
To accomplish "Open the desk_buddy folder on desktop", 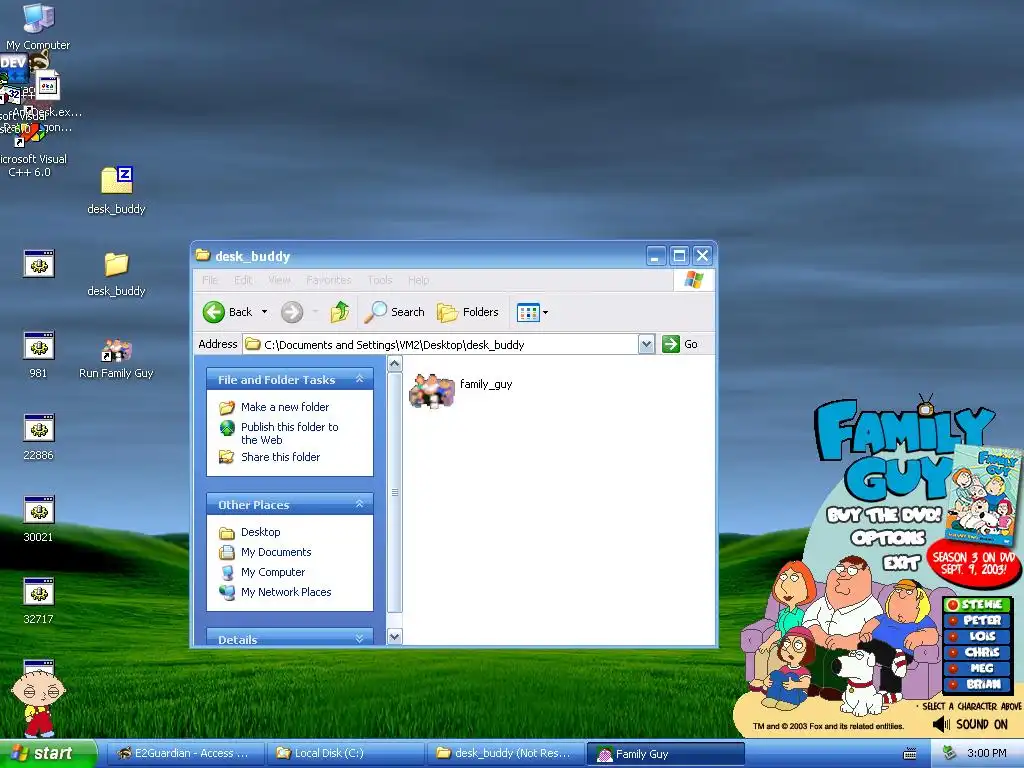I will point(116,273).
